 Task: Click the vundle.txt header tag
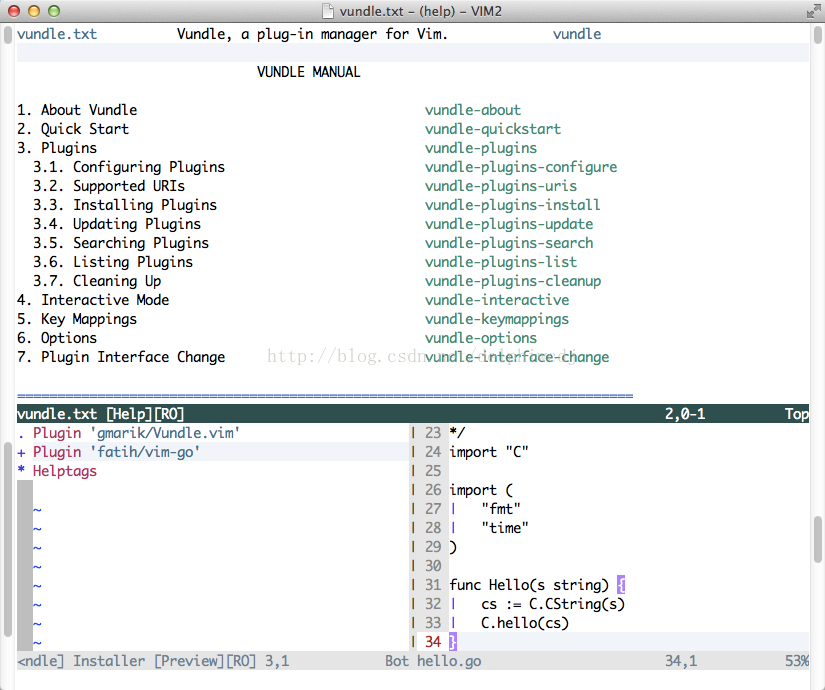click(x=57, y=34)
